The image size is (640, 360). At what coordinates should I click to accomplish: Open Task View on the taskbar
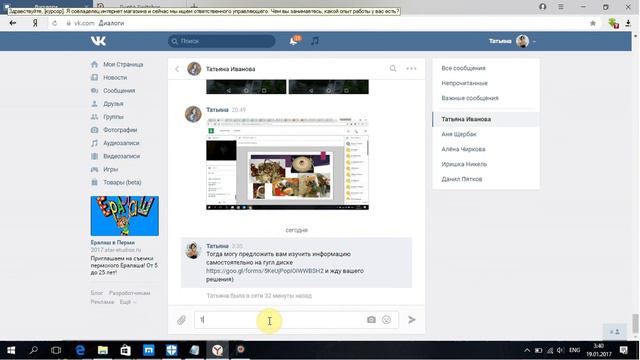click(56, 350)
